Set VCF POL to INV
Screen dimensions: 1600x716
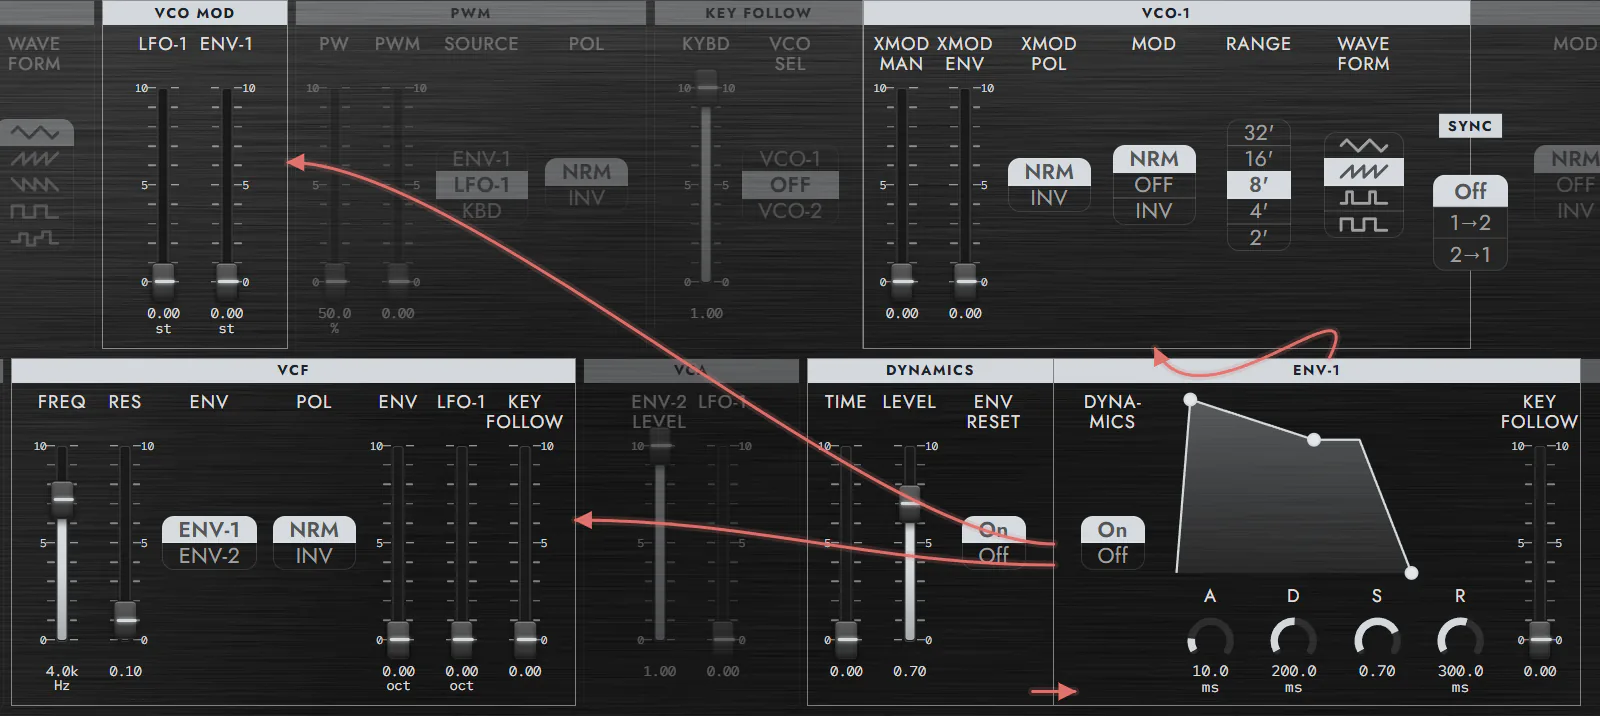(x=314, y=555)
